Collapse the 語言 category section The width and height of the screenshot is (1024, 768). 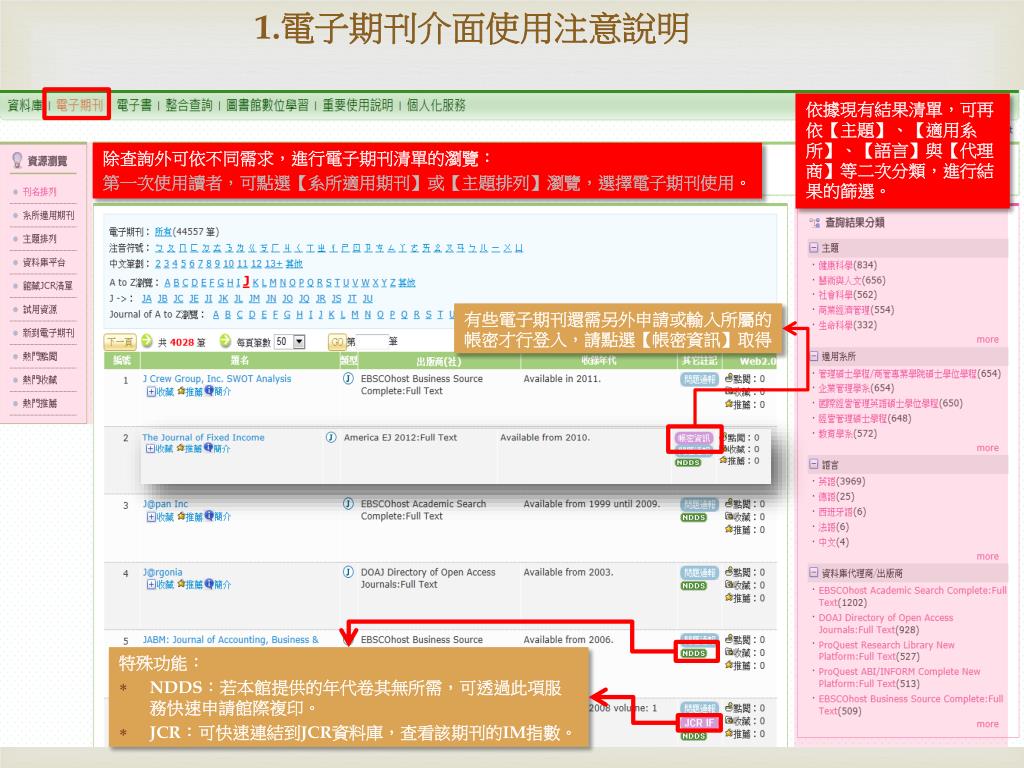click(814, 465)
